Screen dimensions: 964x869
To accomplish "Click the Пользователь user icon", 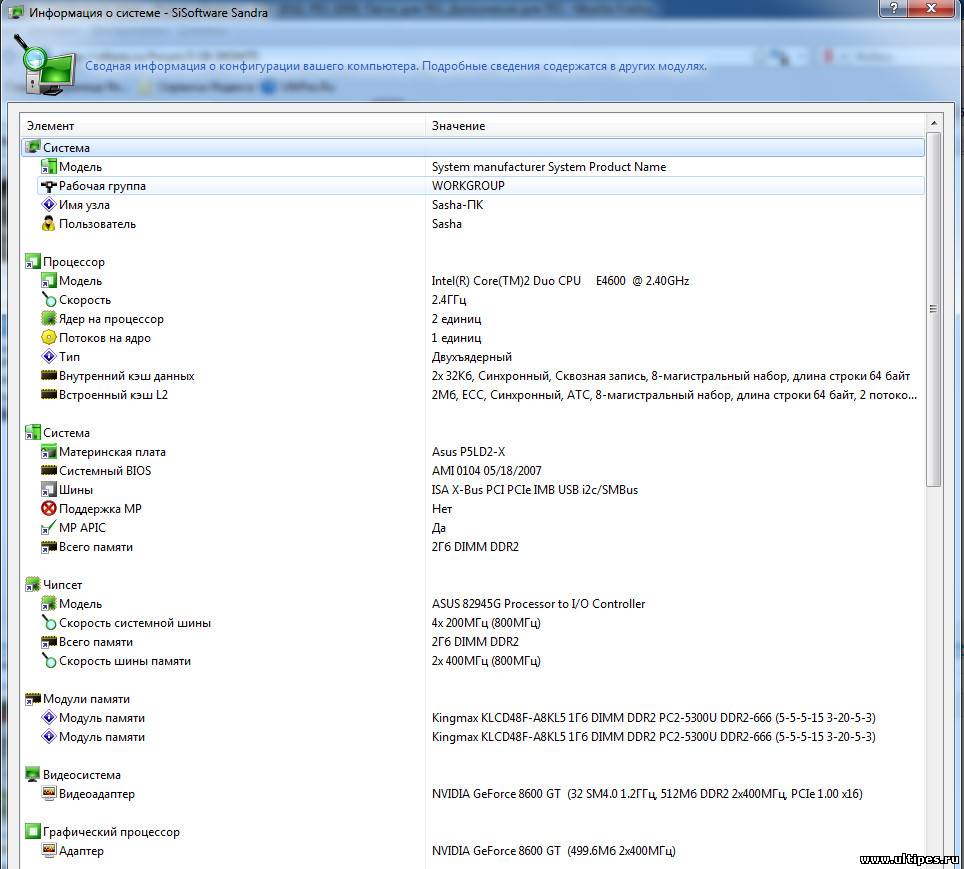I will tap(48, 224).
